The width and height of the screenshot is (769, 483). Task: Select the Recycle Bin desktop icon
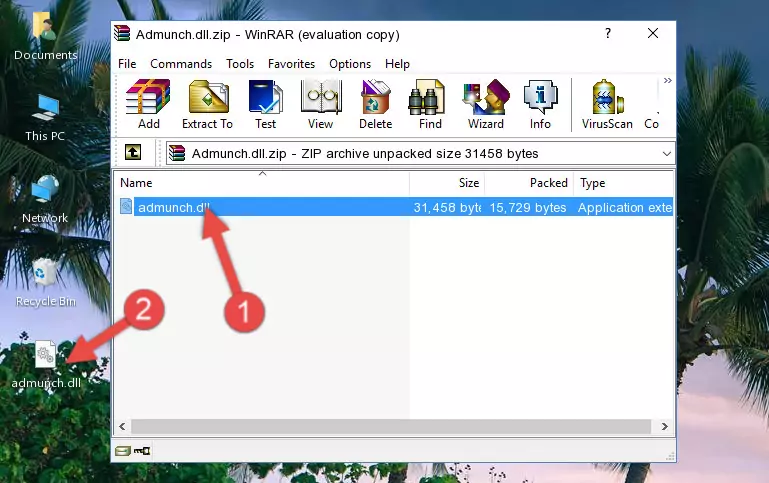45,282
